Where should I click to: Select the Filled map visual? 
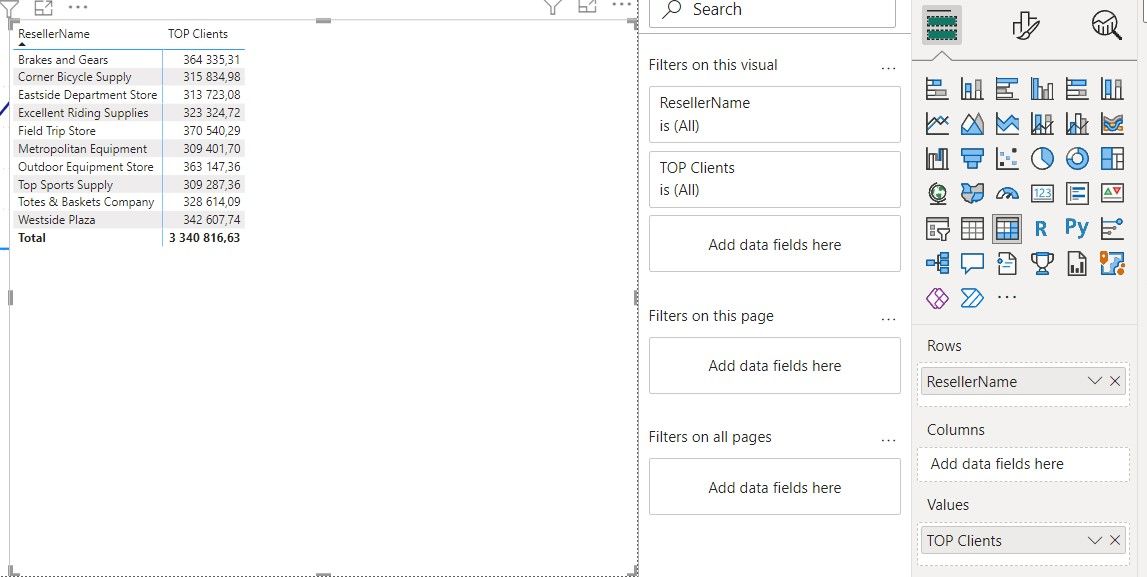pos(972,194)
